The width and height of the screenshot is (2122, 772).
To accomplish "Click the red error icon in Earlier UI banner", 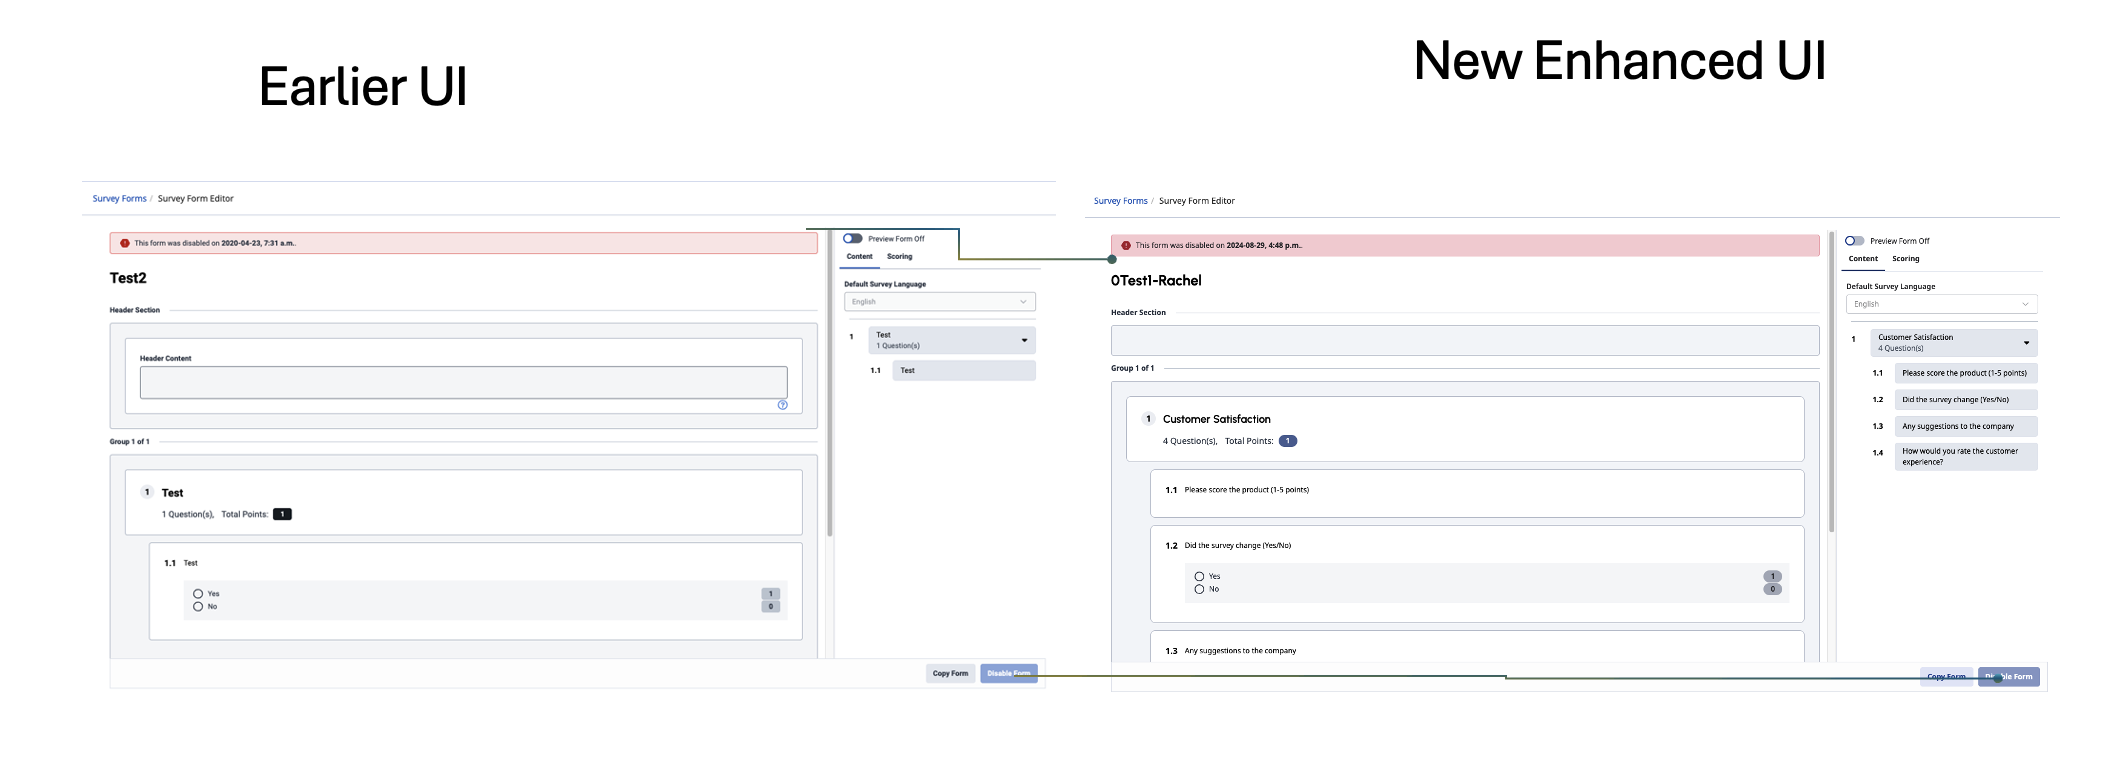I will point(125,243).
